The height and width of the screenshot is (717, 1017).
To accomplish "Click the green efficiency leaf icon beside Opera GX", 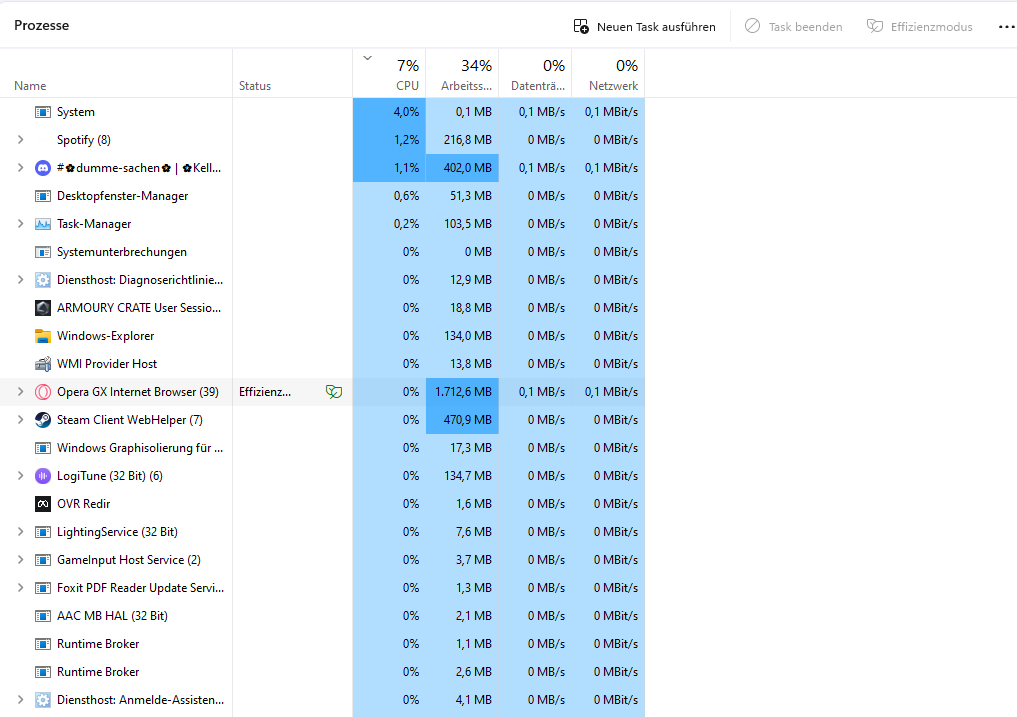I will 334,391.
